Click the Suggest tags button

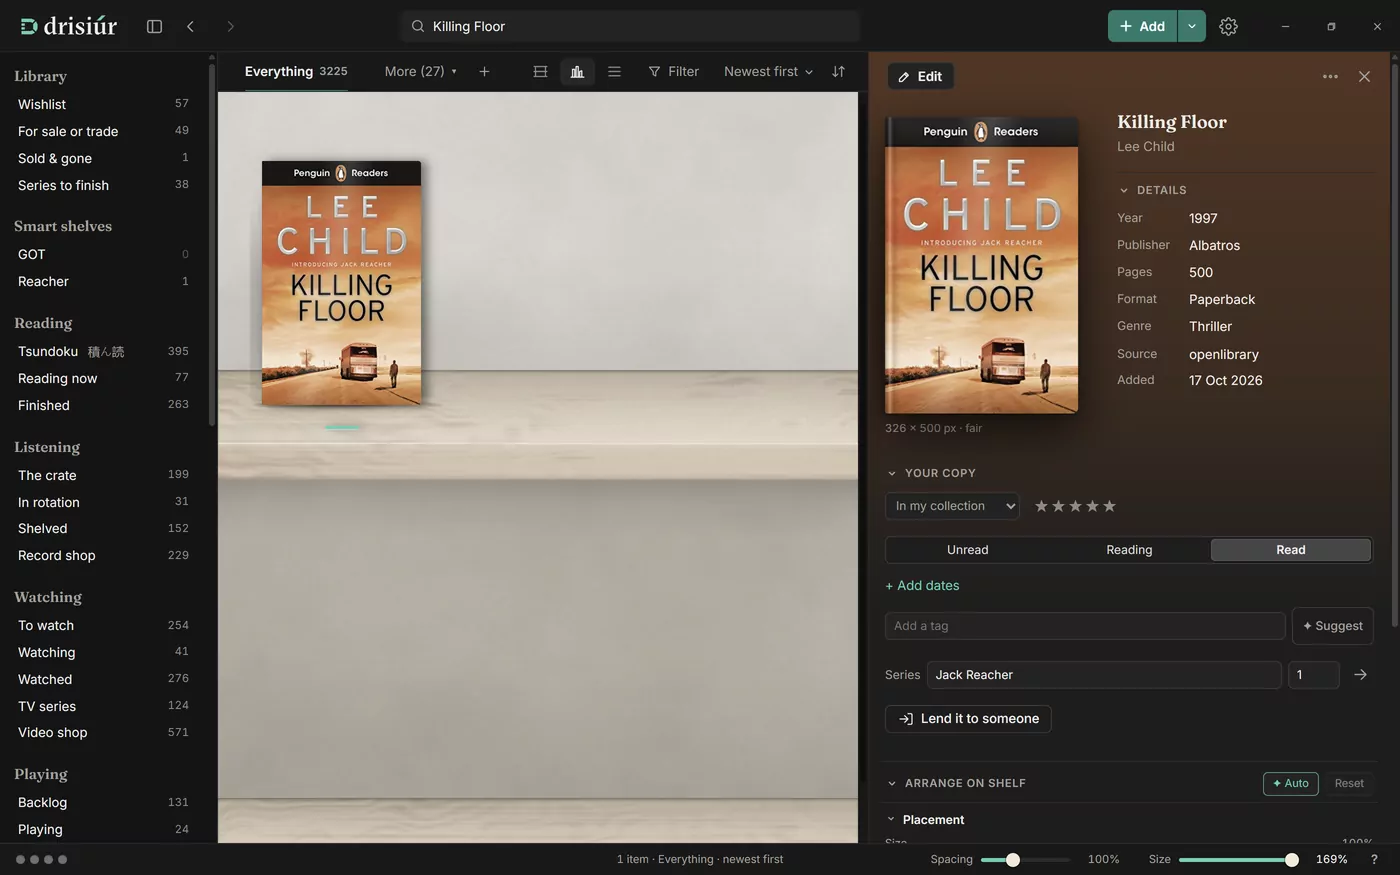(1332, 626)
